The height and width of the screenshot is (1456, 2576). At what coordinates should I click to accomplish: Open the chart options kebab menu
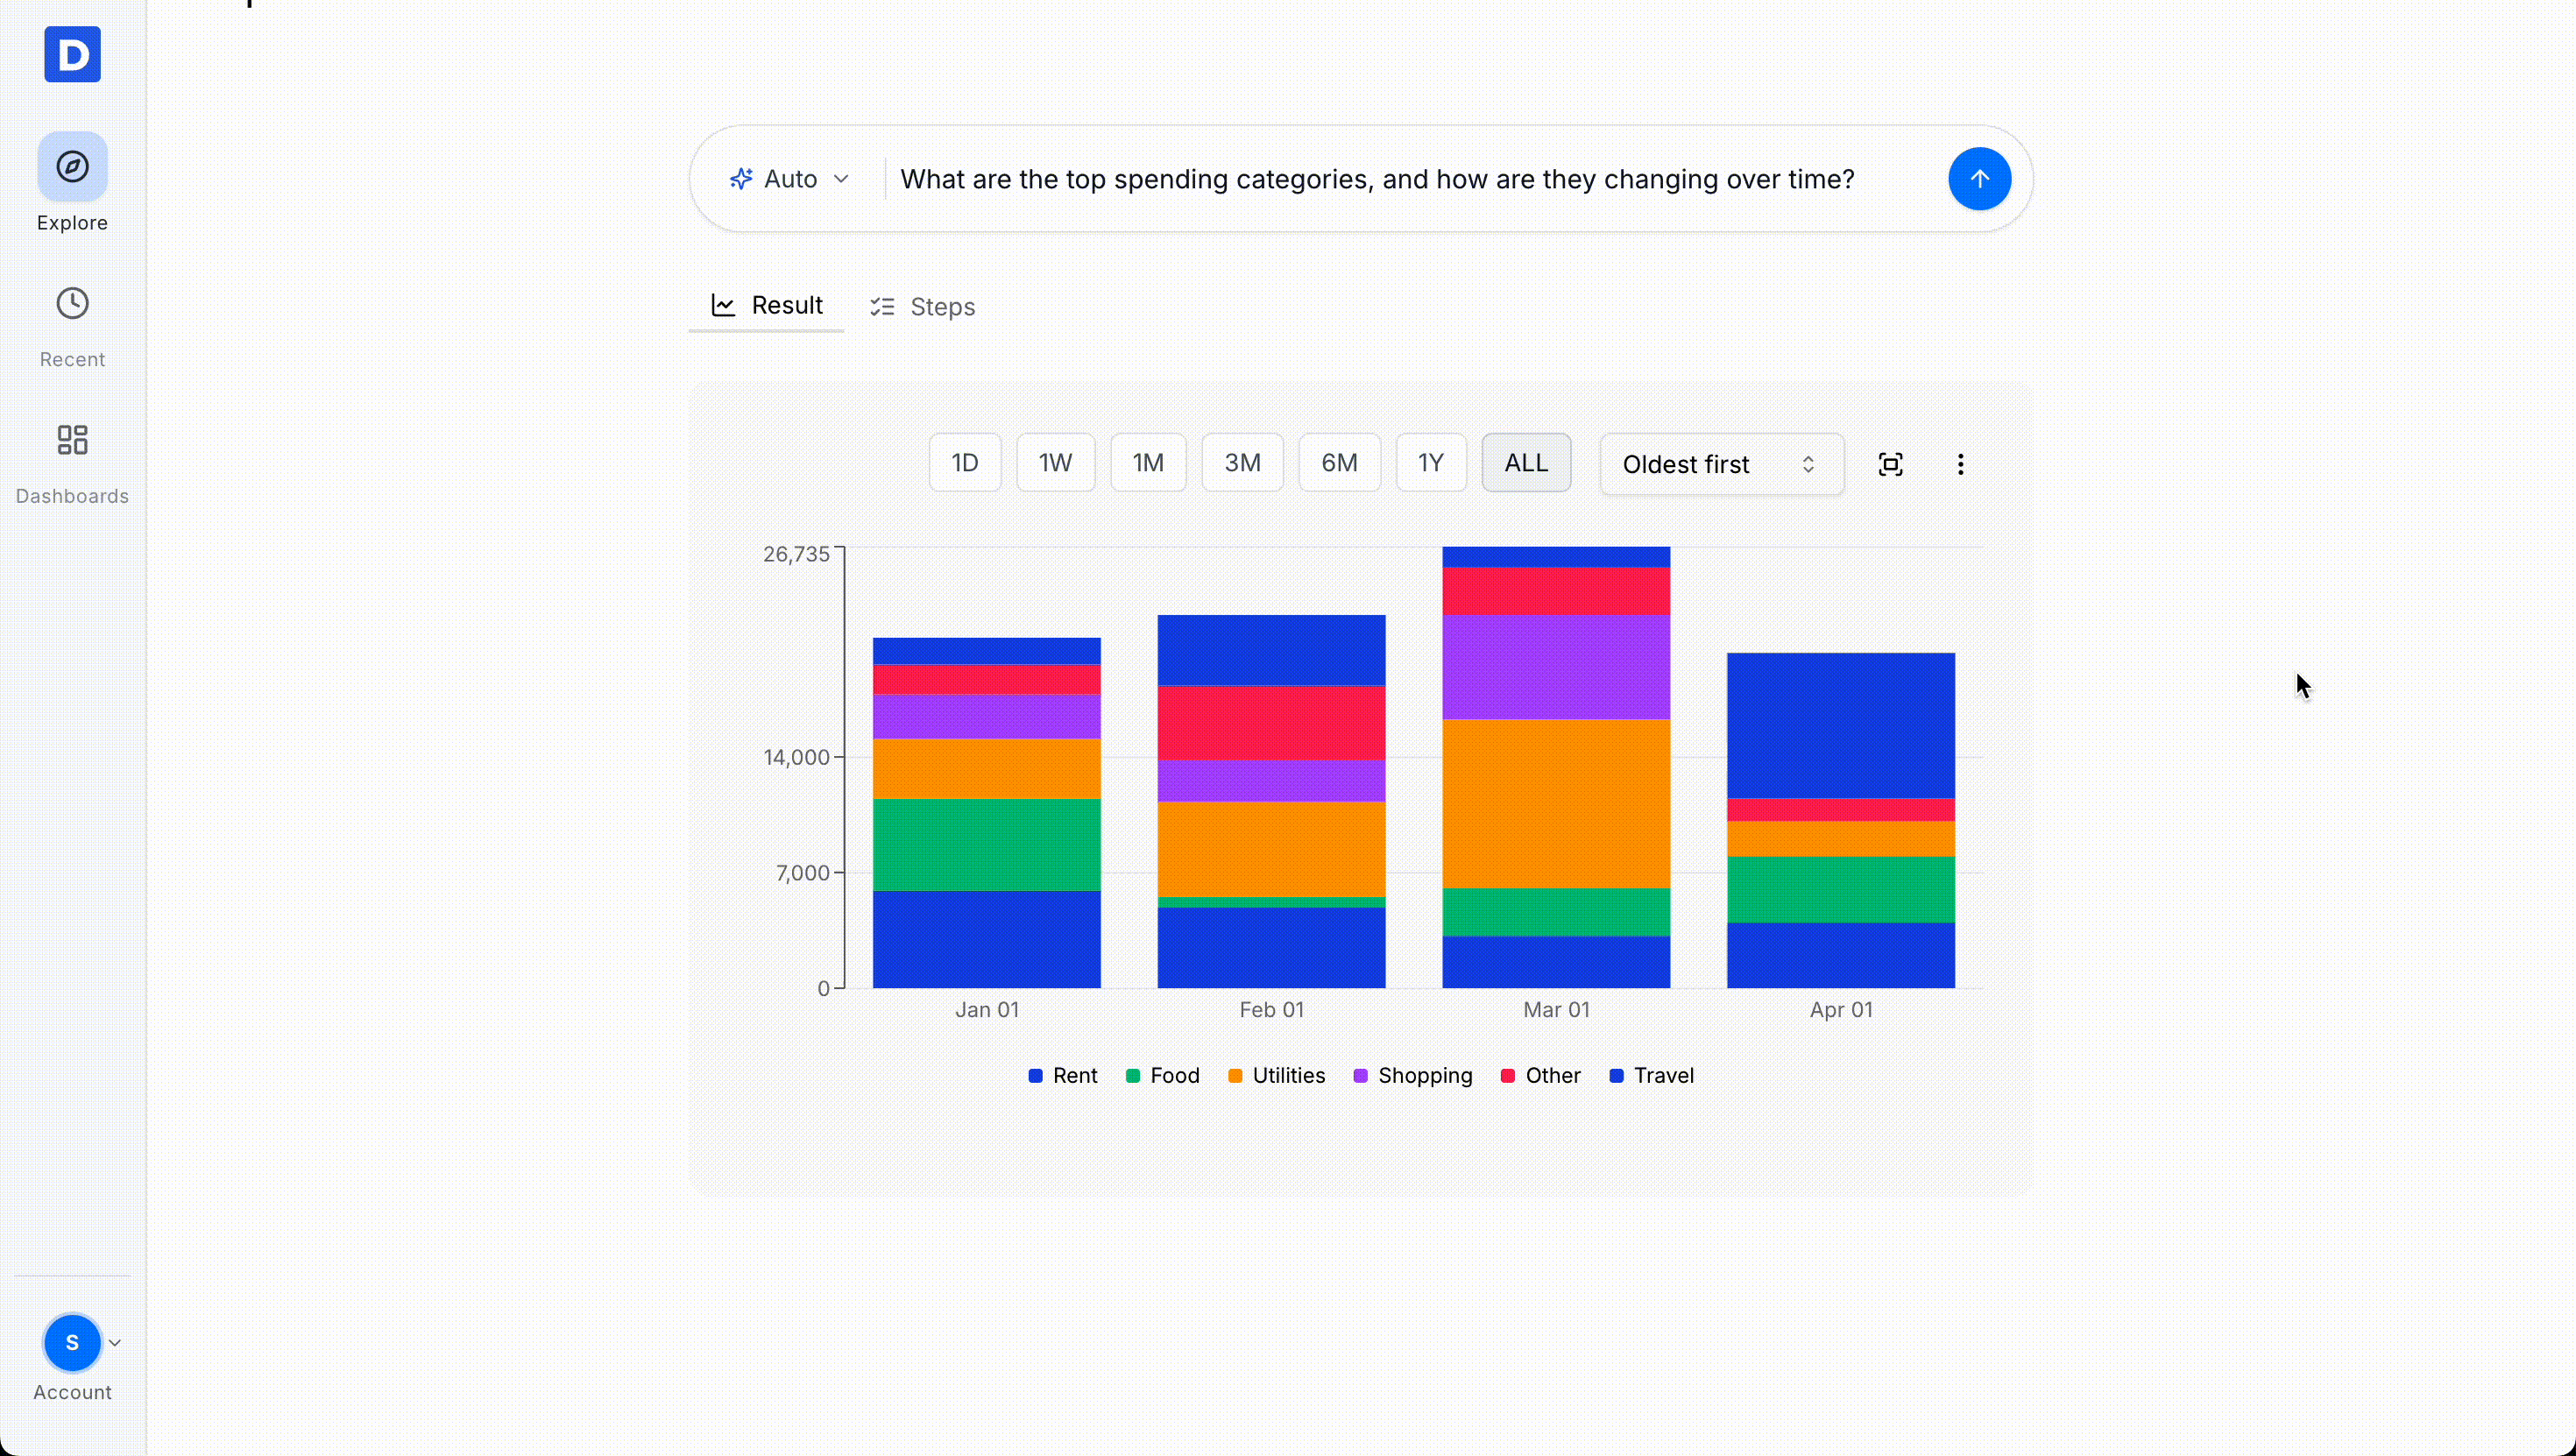coord(1960,463)
